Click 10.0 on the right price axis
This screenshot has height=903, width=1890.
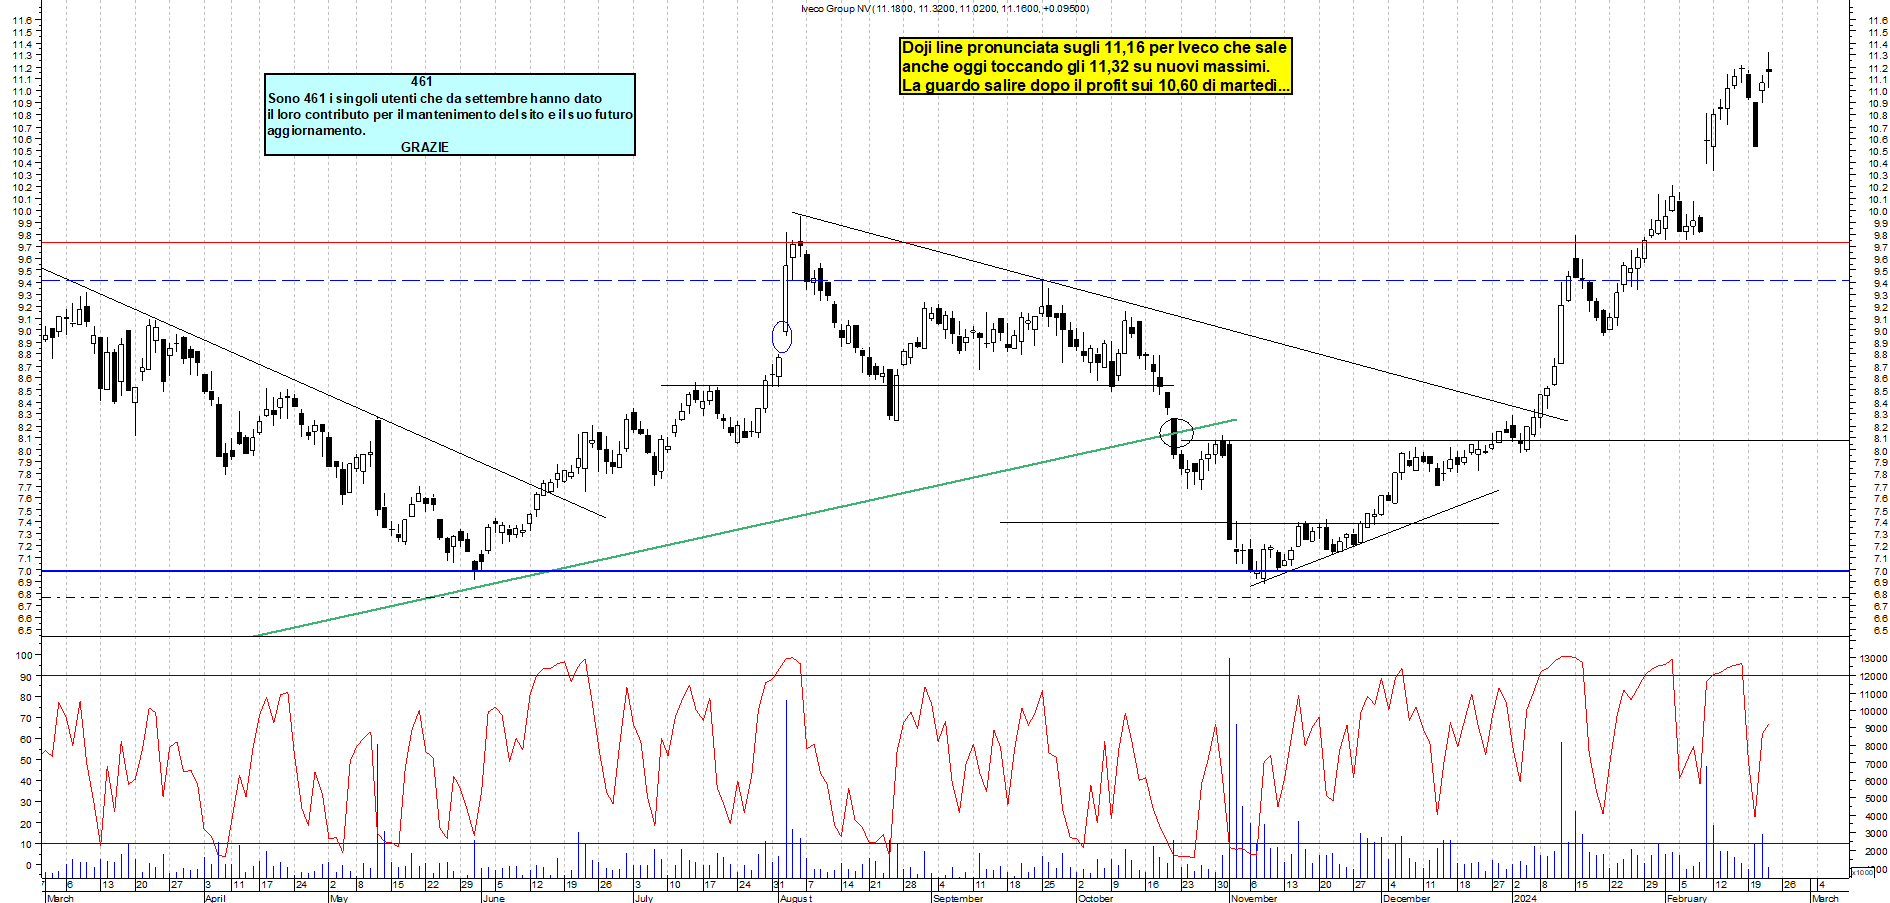point(1877,212)
